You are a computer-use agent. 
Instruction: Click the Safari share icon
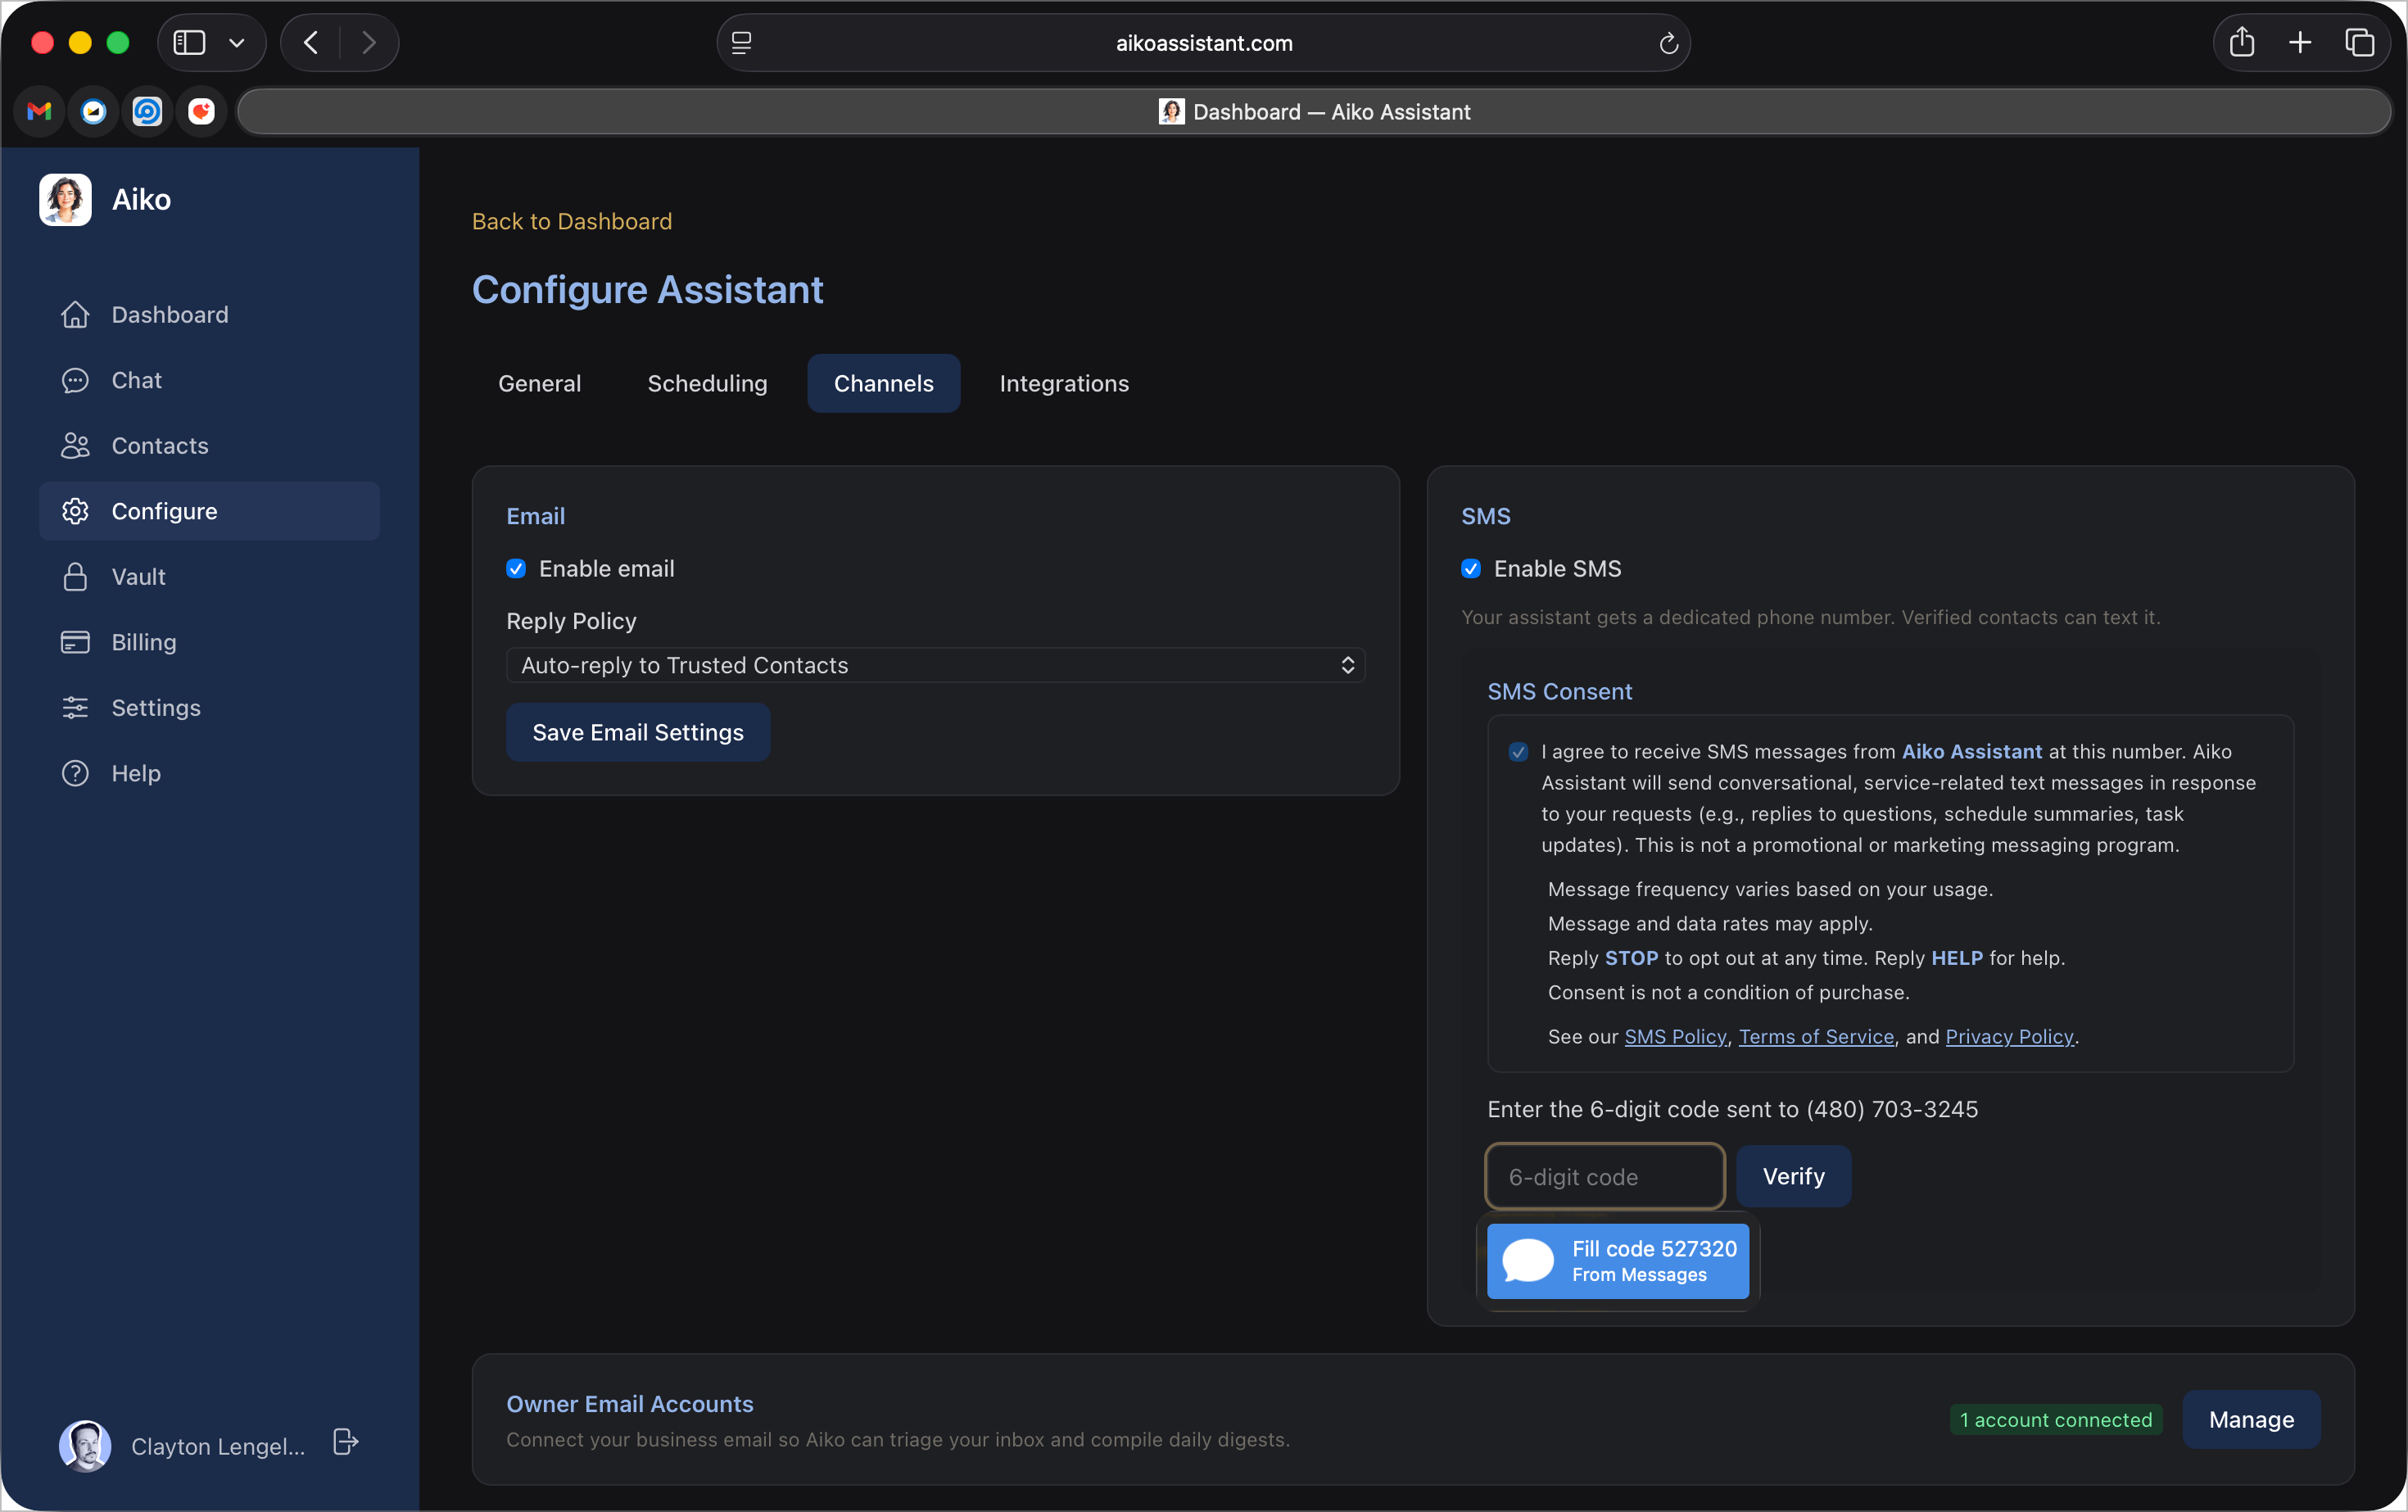pos(2241,43)
